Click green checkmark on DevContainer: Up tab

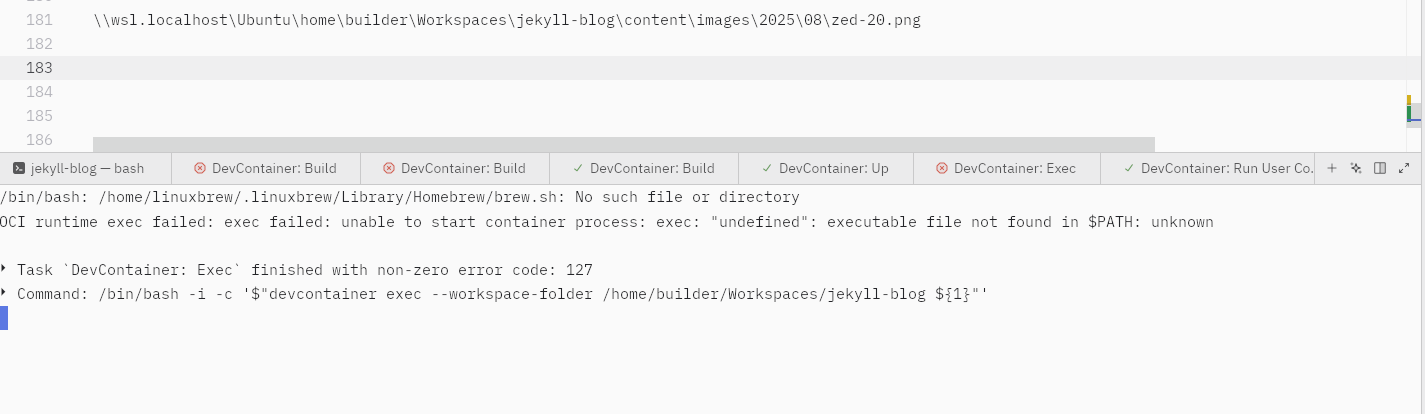click(767, 168)
